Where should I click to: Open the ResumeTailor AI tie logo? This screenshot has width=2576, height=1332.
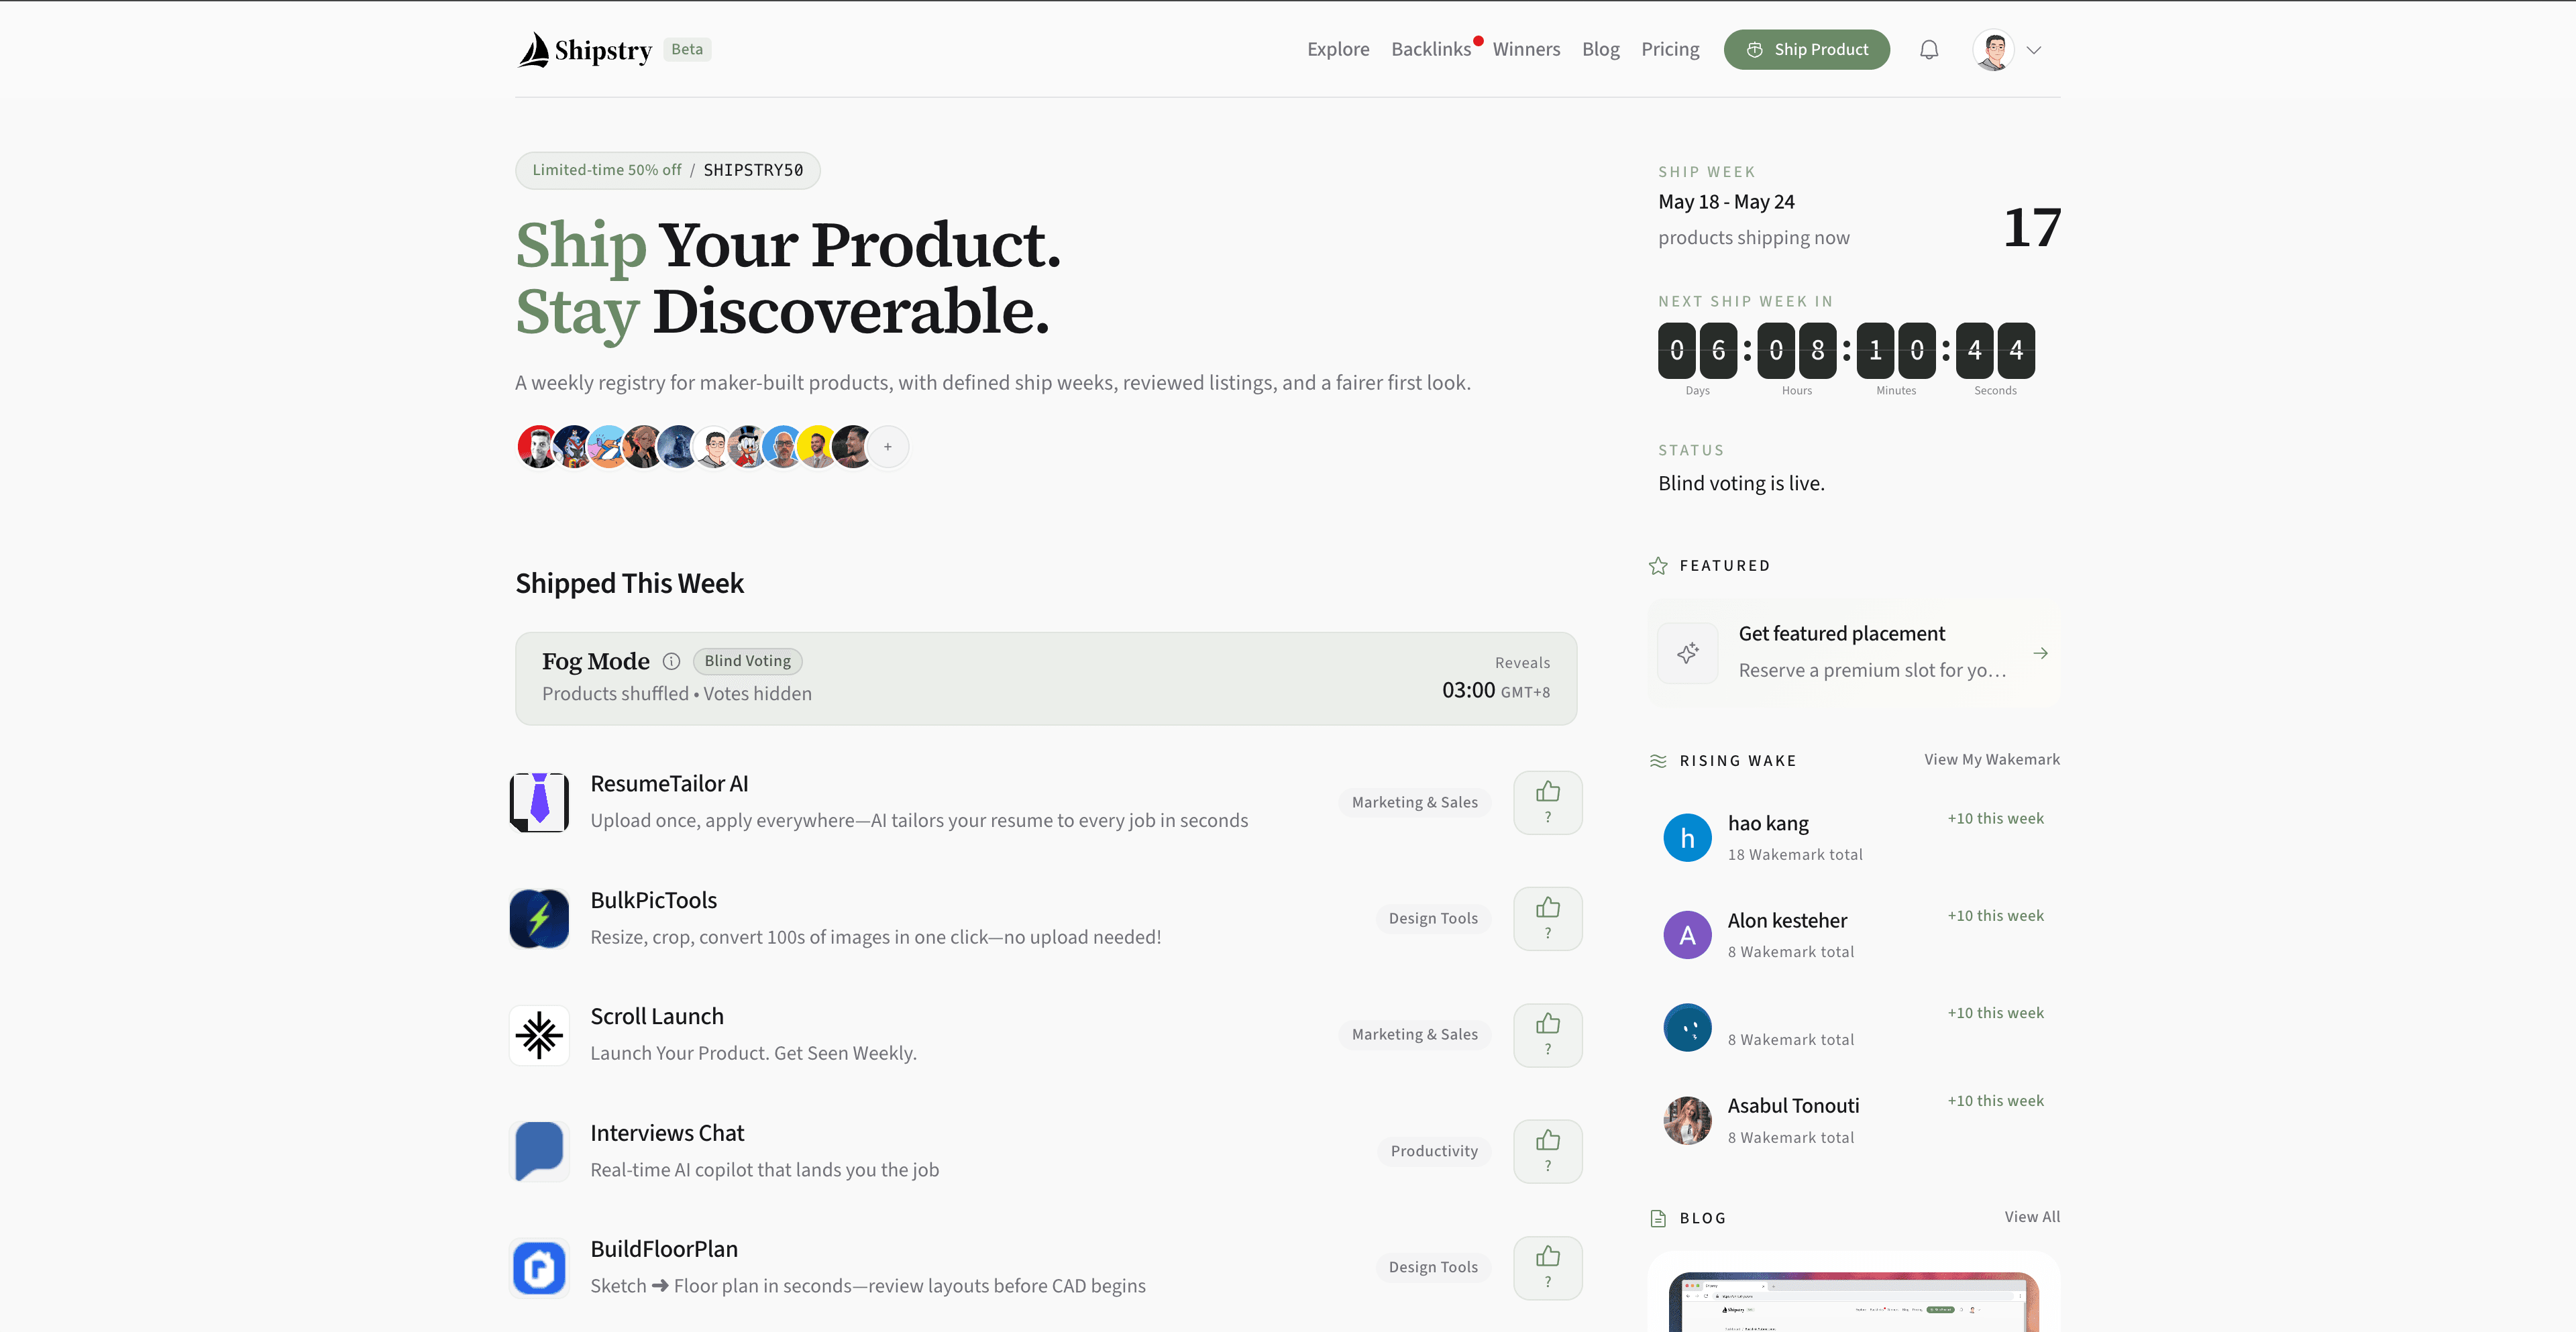click(x=540, y=802)
